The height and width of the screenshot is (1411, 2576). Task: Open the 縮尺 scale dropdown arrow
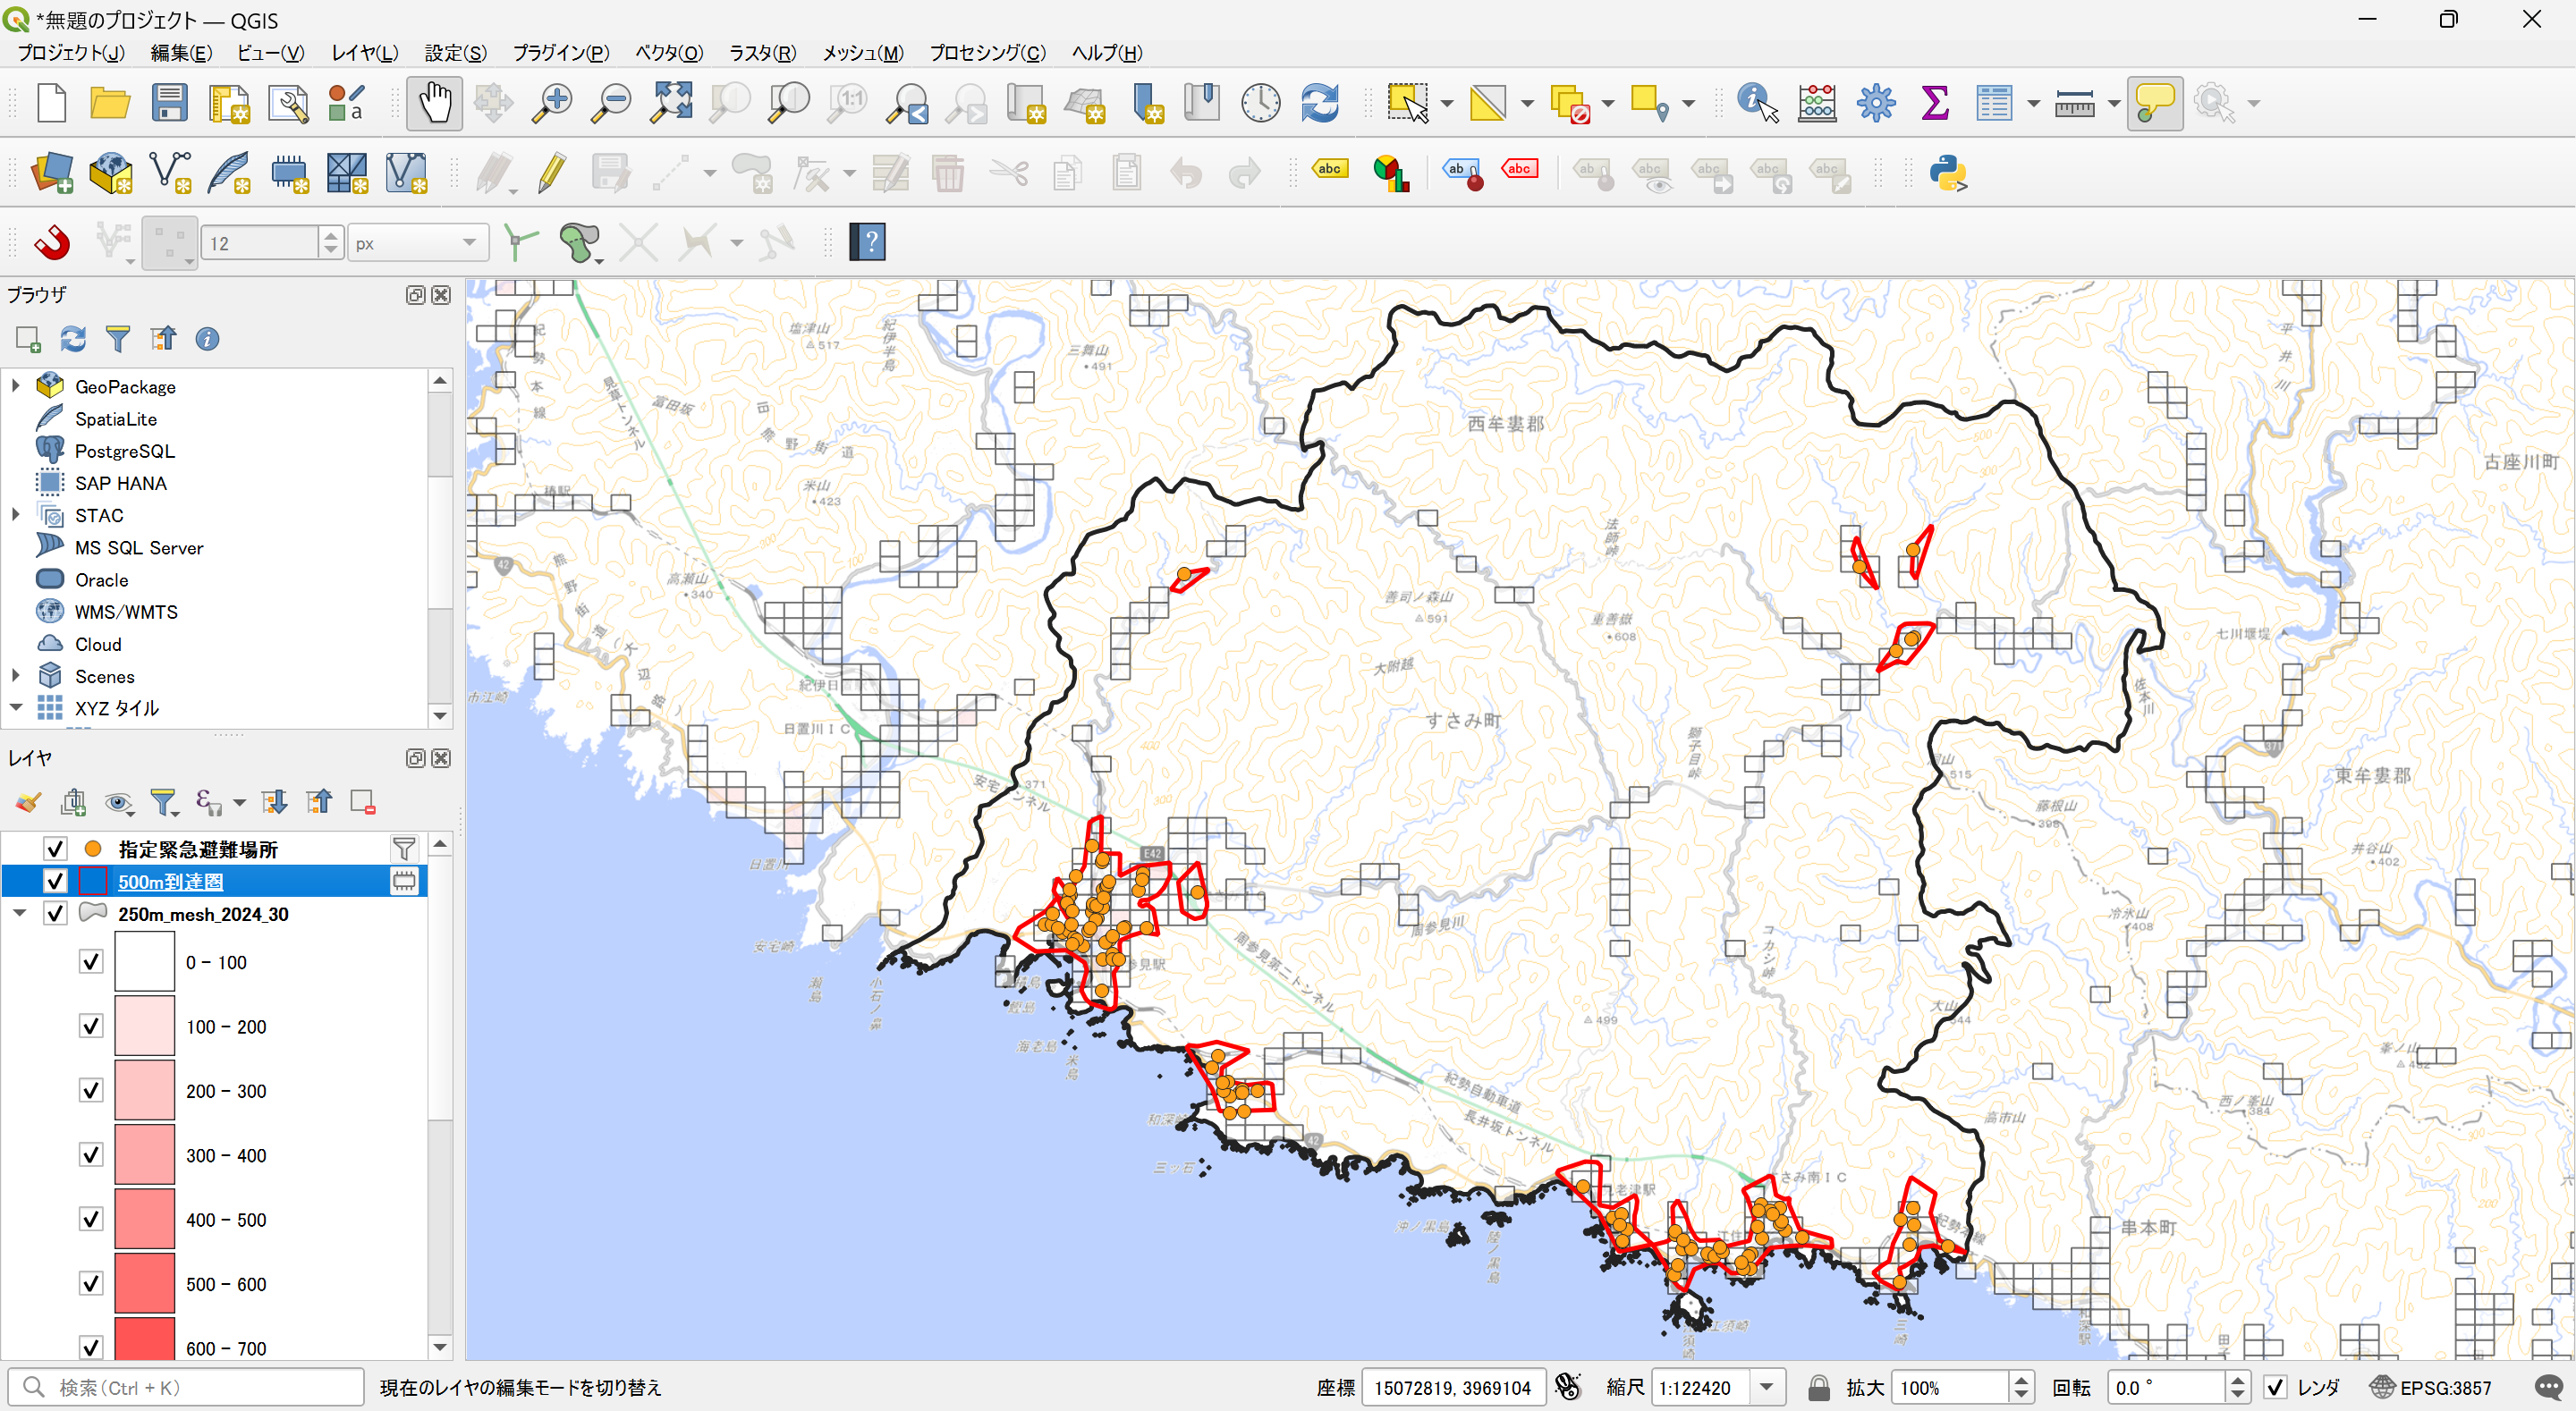(1767, 1387)
